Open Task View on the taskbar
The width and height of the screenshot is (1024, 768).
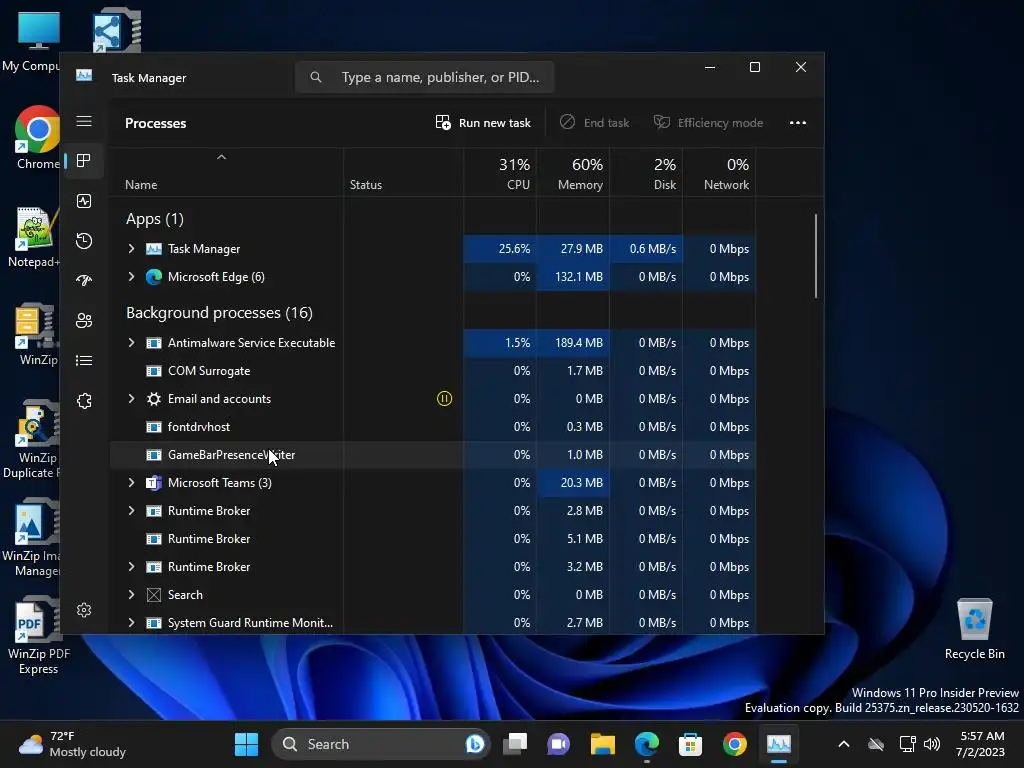click(x=515, y=744)
